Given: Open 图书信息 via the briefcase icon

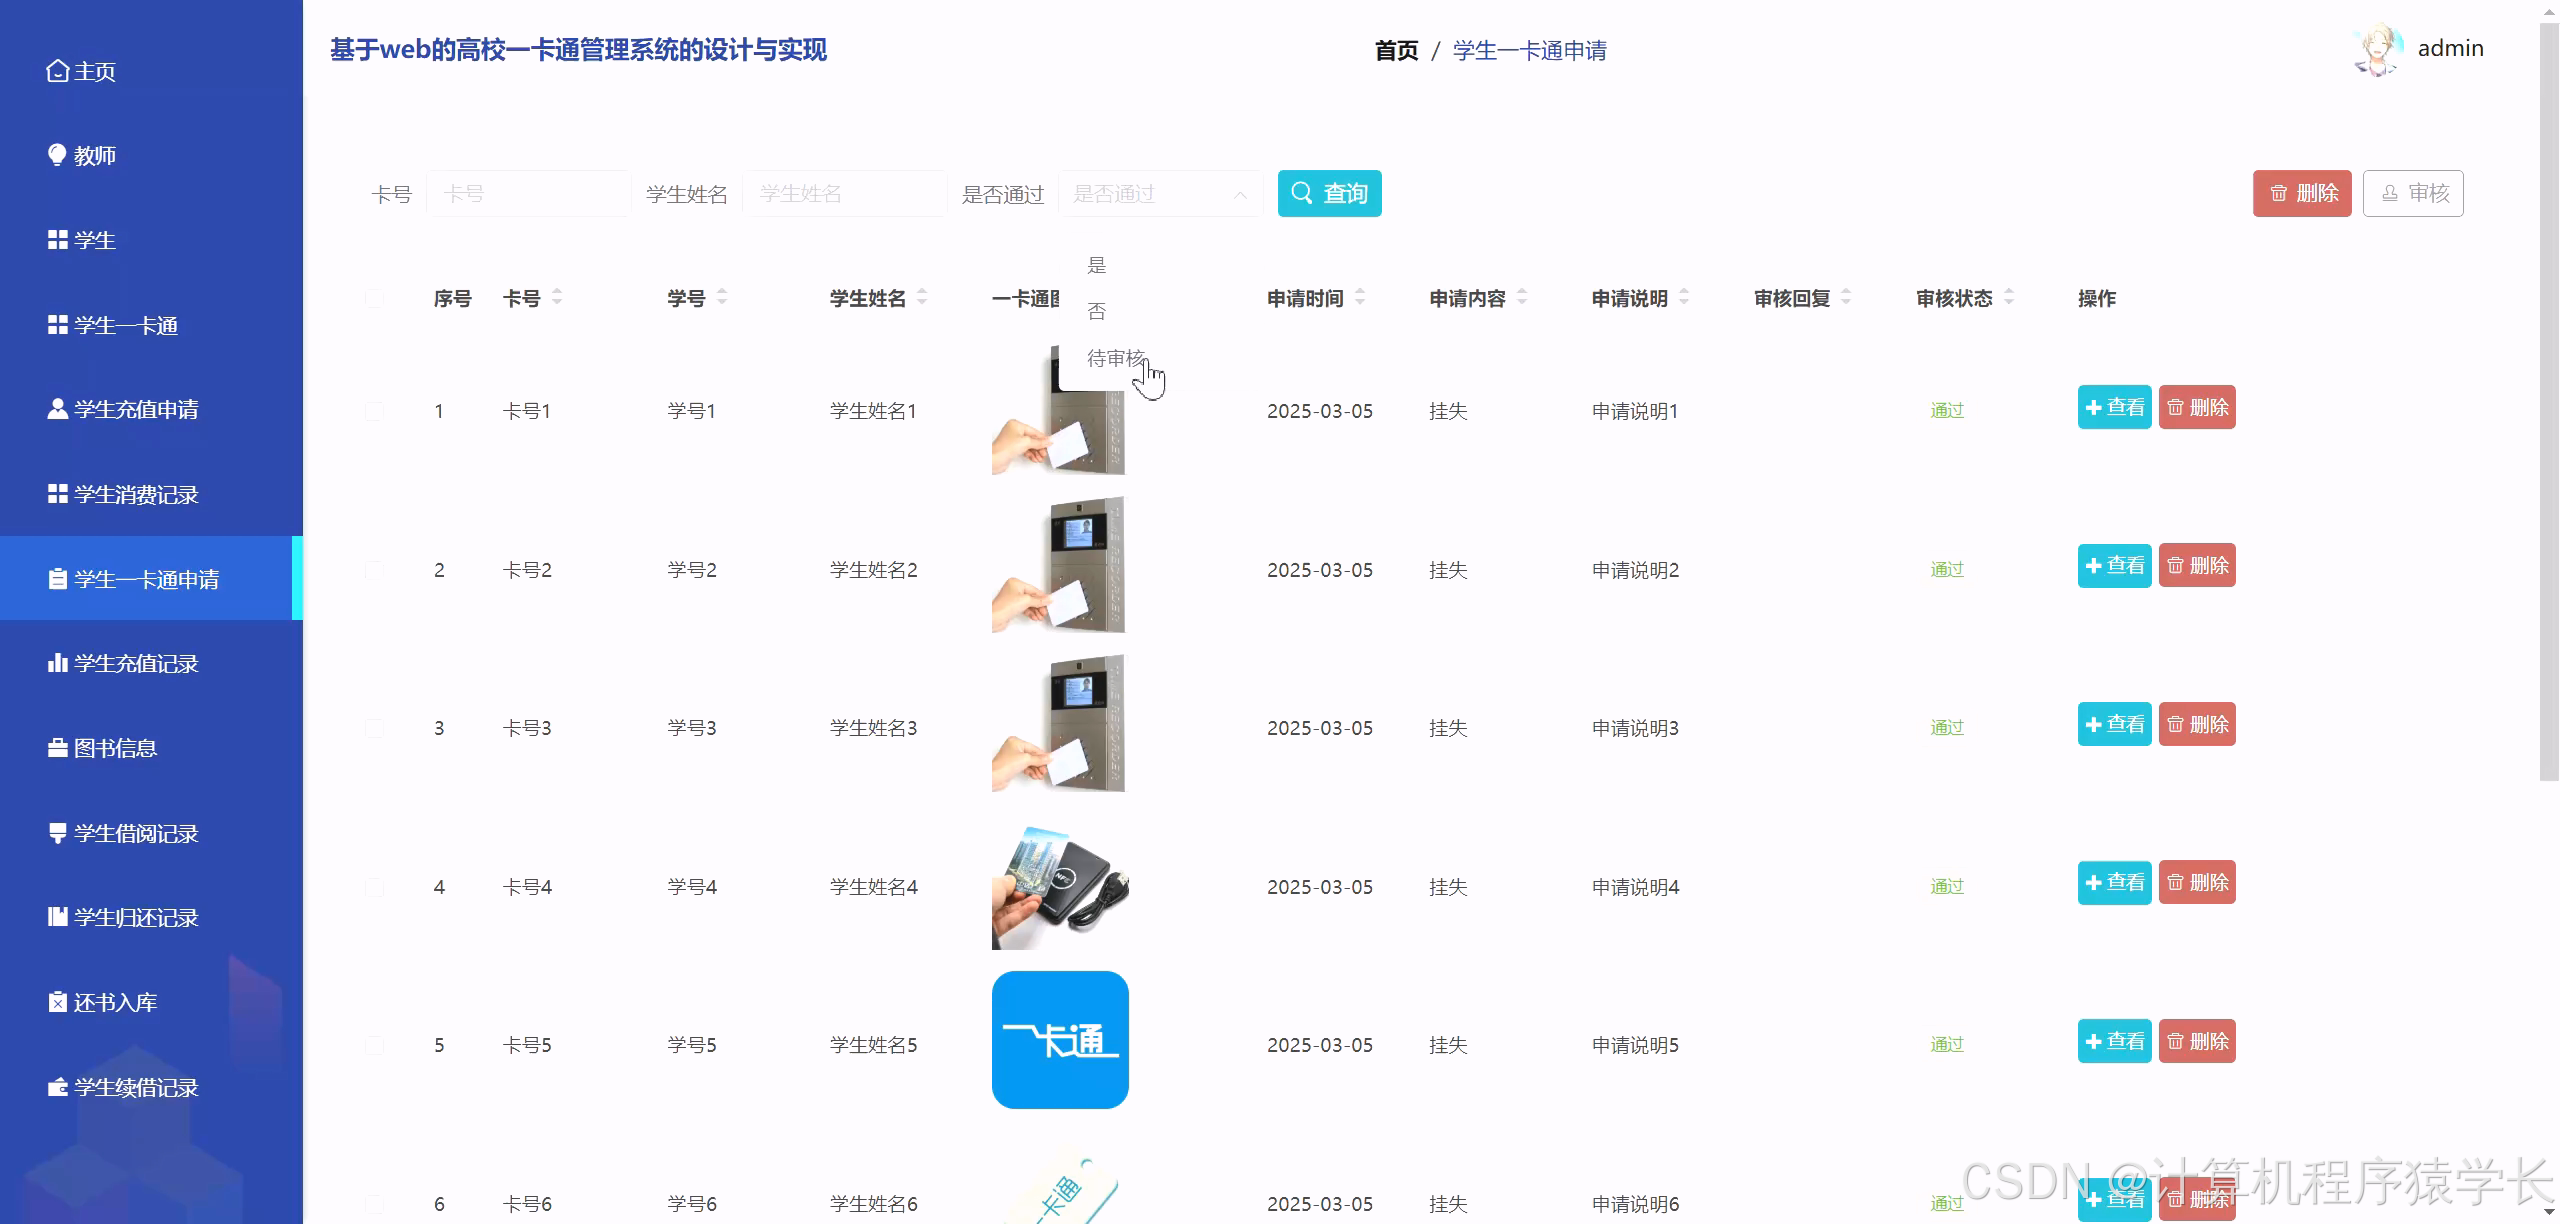Looking at the screenshot, I should (x=57, y=747).
